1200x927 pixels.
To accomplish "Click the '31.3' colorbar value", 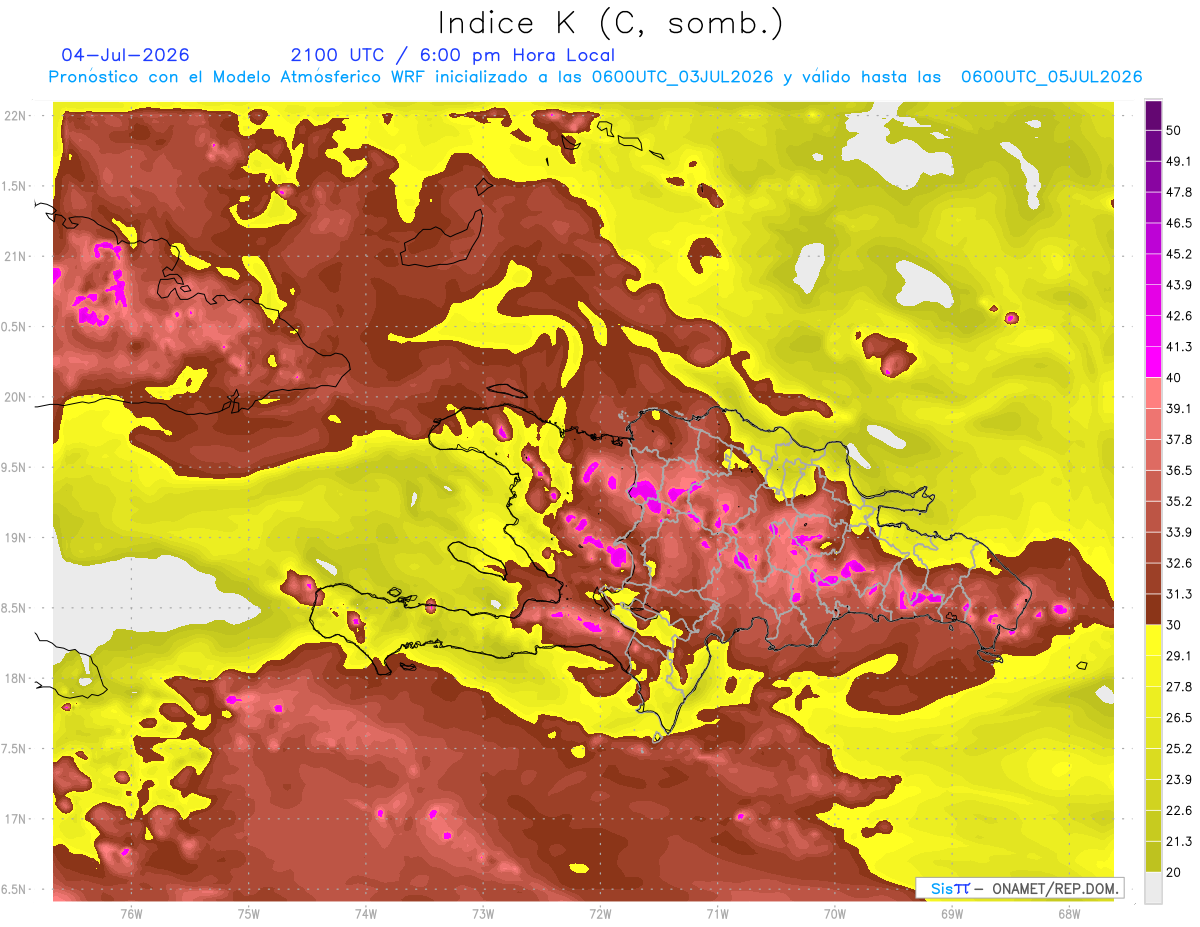I will (x=1179, y=594).
